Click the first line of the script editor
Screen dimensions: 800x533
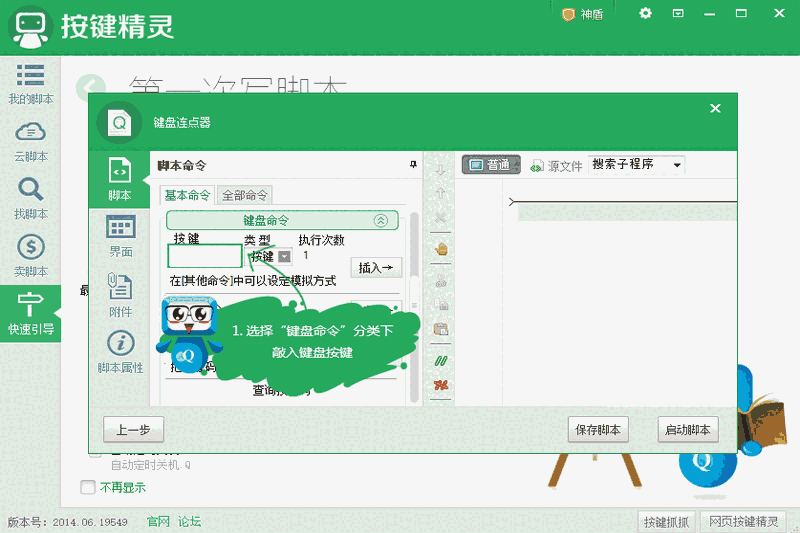[x=627, y=212]
